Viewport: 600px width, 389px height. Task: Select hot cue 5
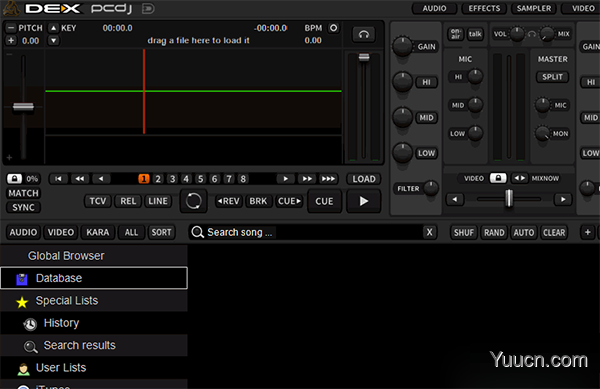200,179
